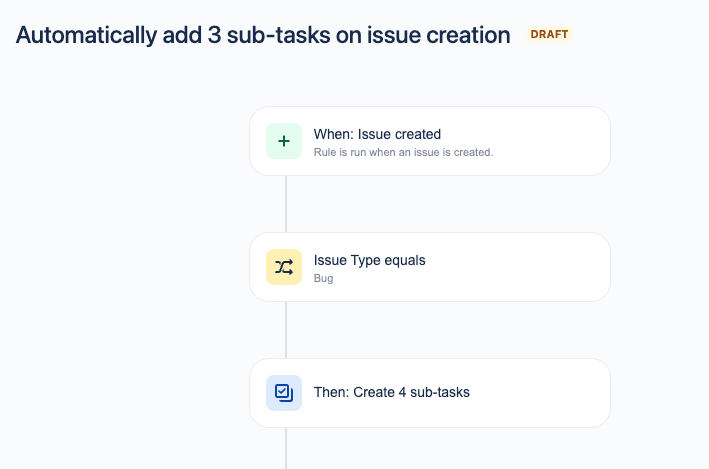Click the yellow shuffle condition icon
Viewport: 709px width, 469px height.
click(284, 267)
